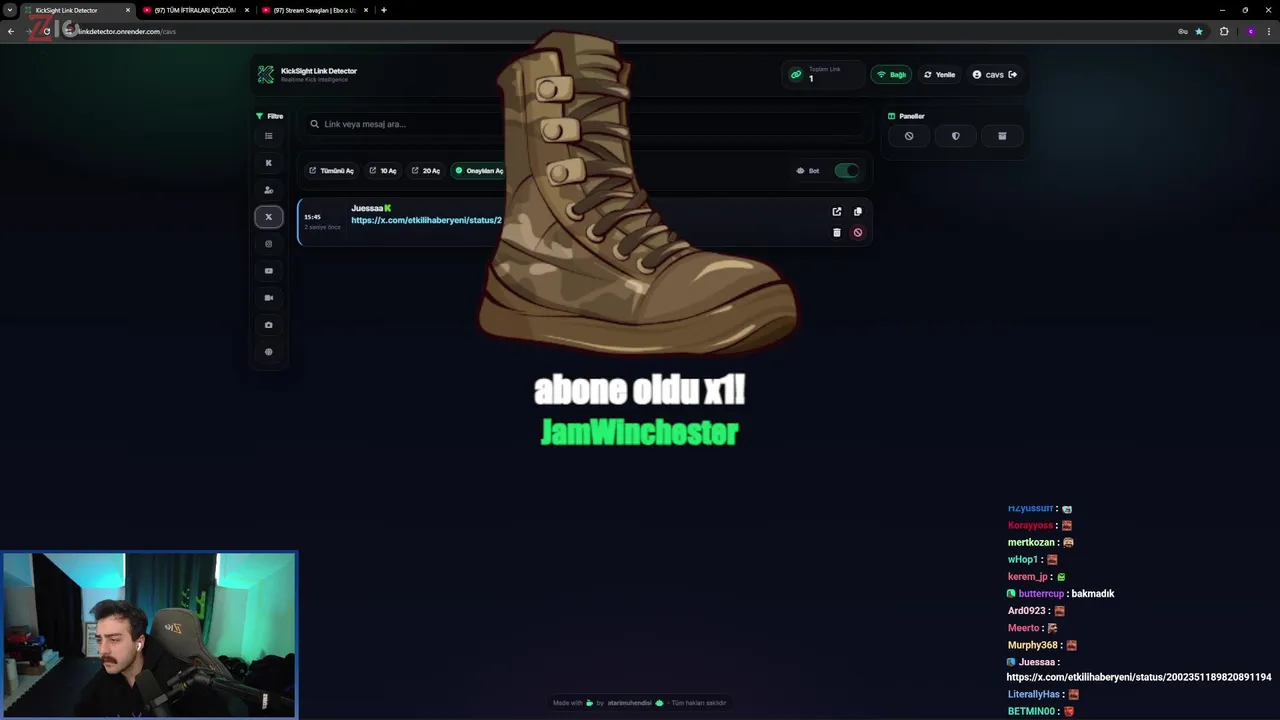Click the Tümünü Aç button
This screenshot has height=720, width=1280.
(x=331, y=171)
